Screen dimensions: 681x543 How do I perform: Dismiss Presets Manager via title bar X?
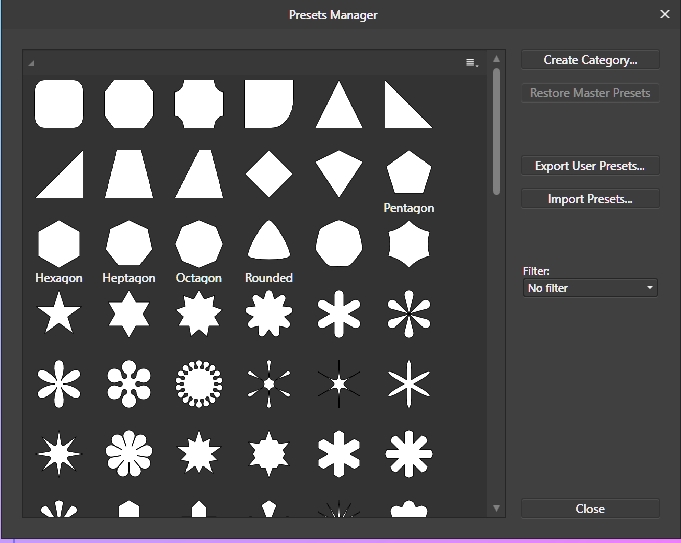[x=664, y=14]
